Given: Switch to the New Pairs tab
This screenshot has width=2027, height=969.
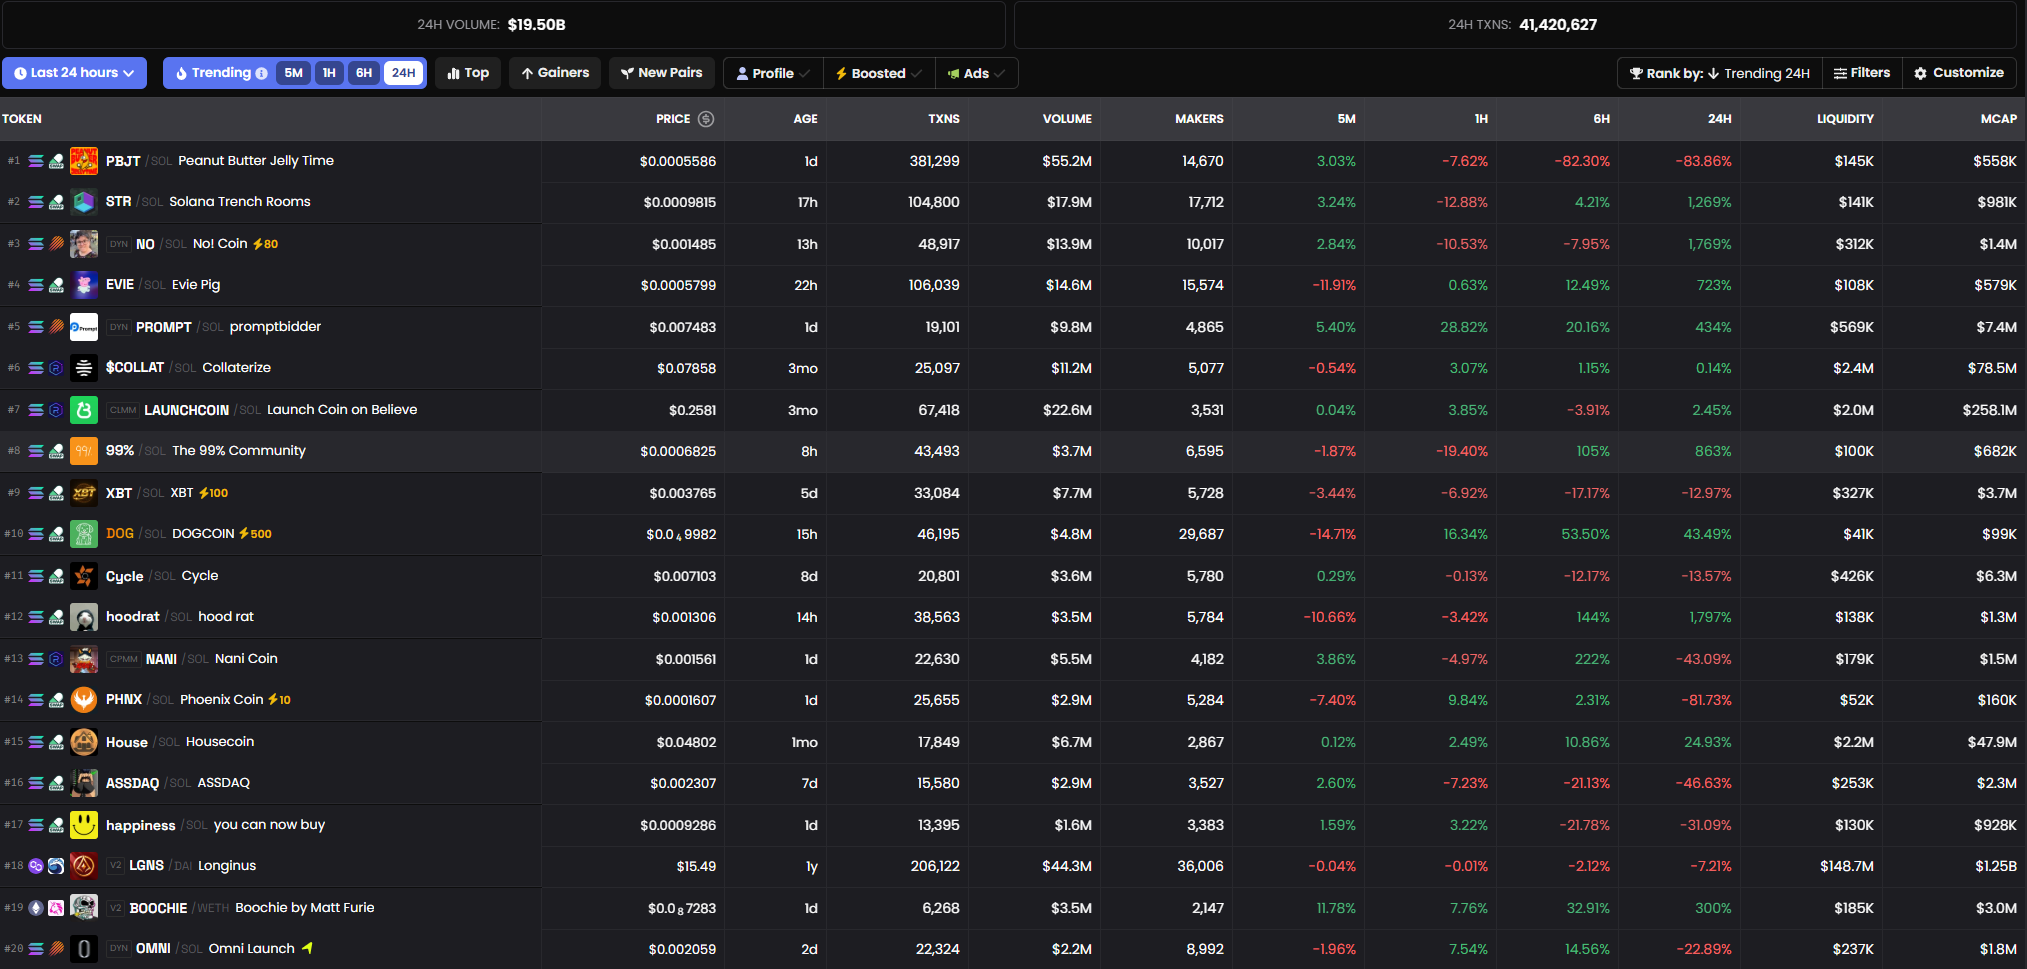Looking at the screenshot, I should [x=662, y=73].
